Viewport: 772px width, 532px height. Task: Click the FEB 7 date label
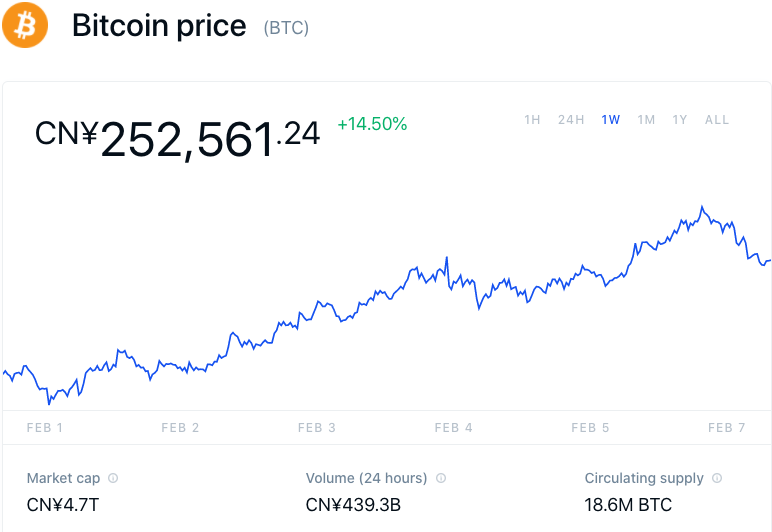pyautogui.click(x=727, y=428)
